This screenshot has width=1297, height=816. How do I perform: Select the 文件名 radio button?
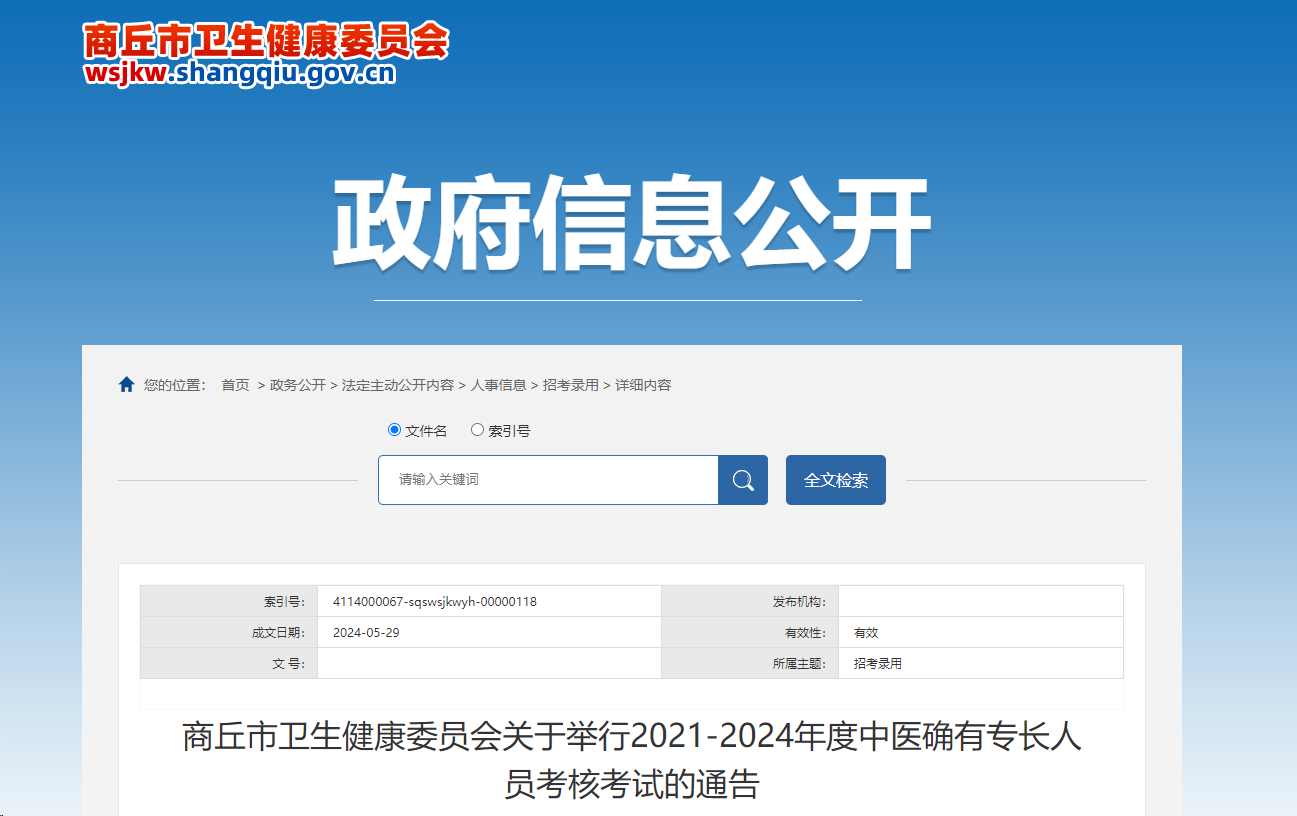click(394, 430)
